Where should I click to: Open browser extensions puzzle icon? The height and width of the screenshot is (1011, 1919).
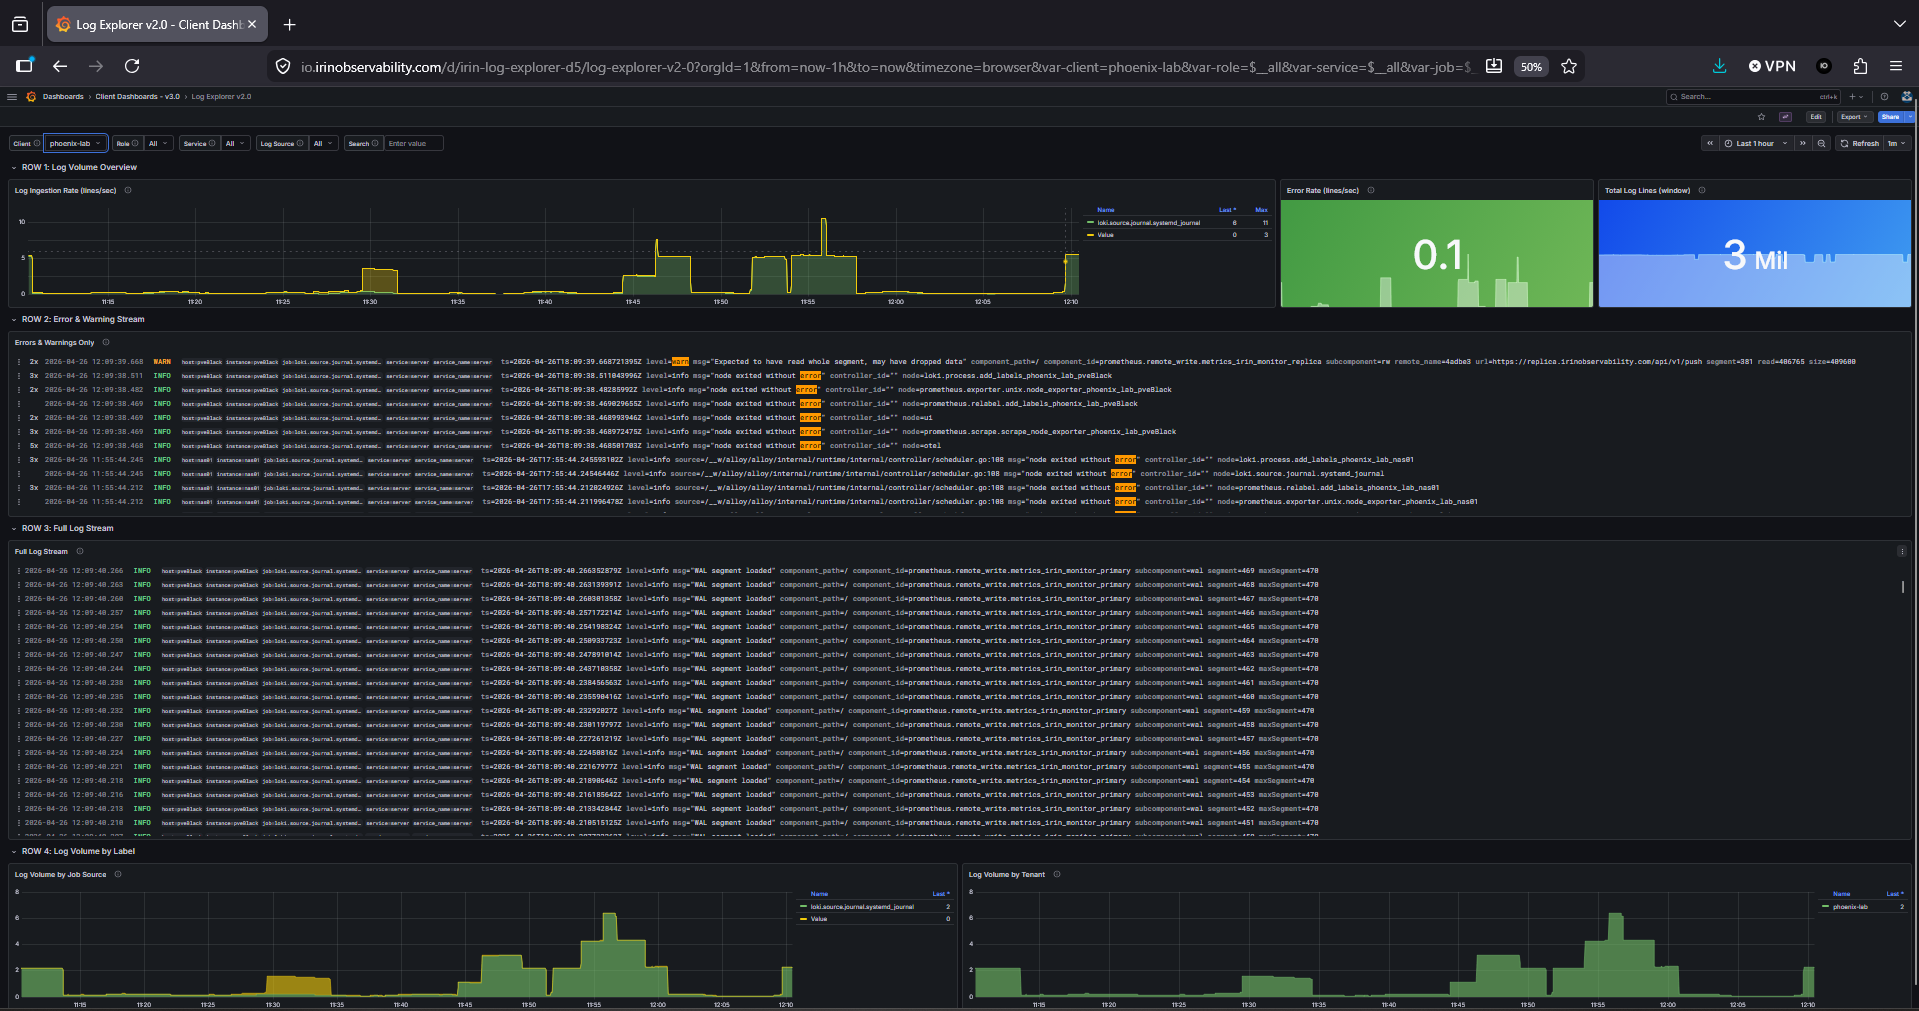point(1860,66)
